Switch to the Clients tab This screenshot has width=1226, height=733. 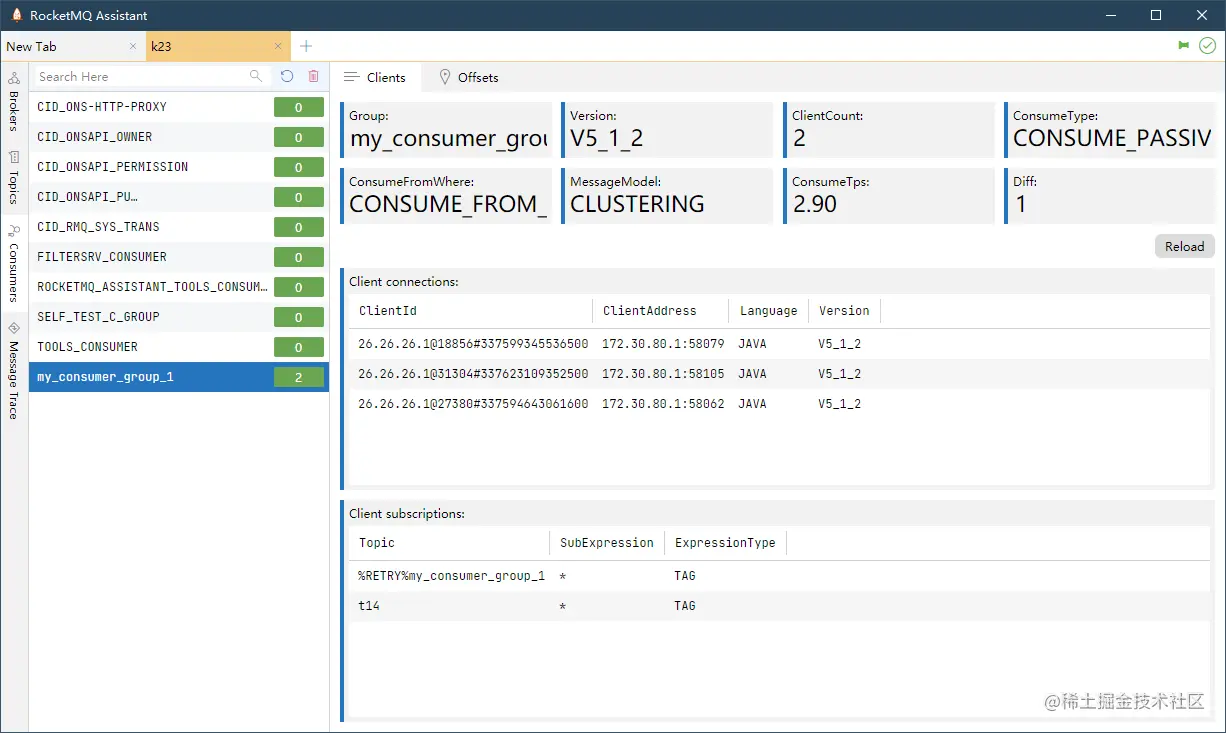tap(375, 77)
